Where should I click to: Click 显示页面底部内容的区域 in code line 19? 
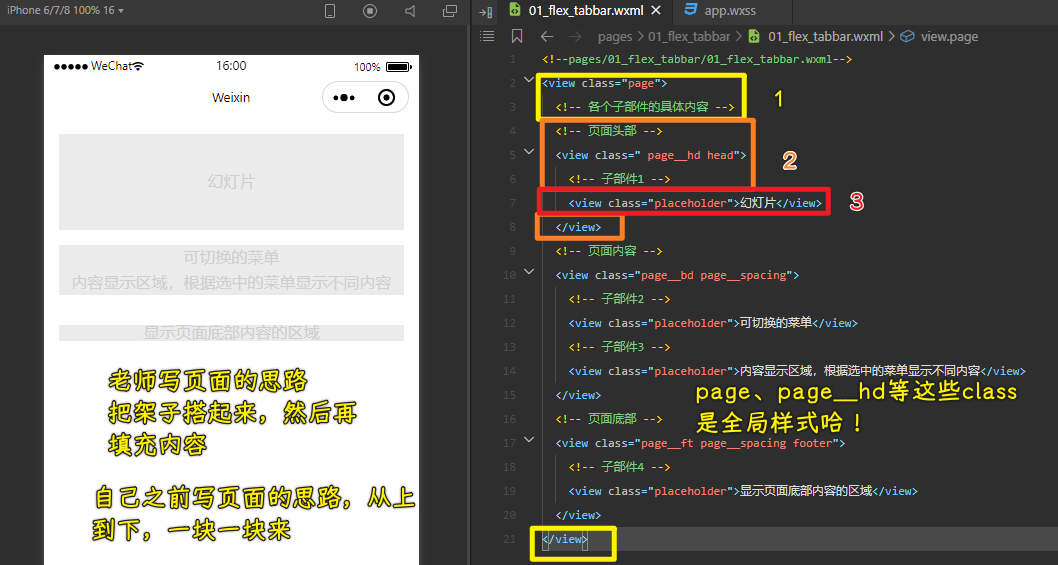[806, 491]
